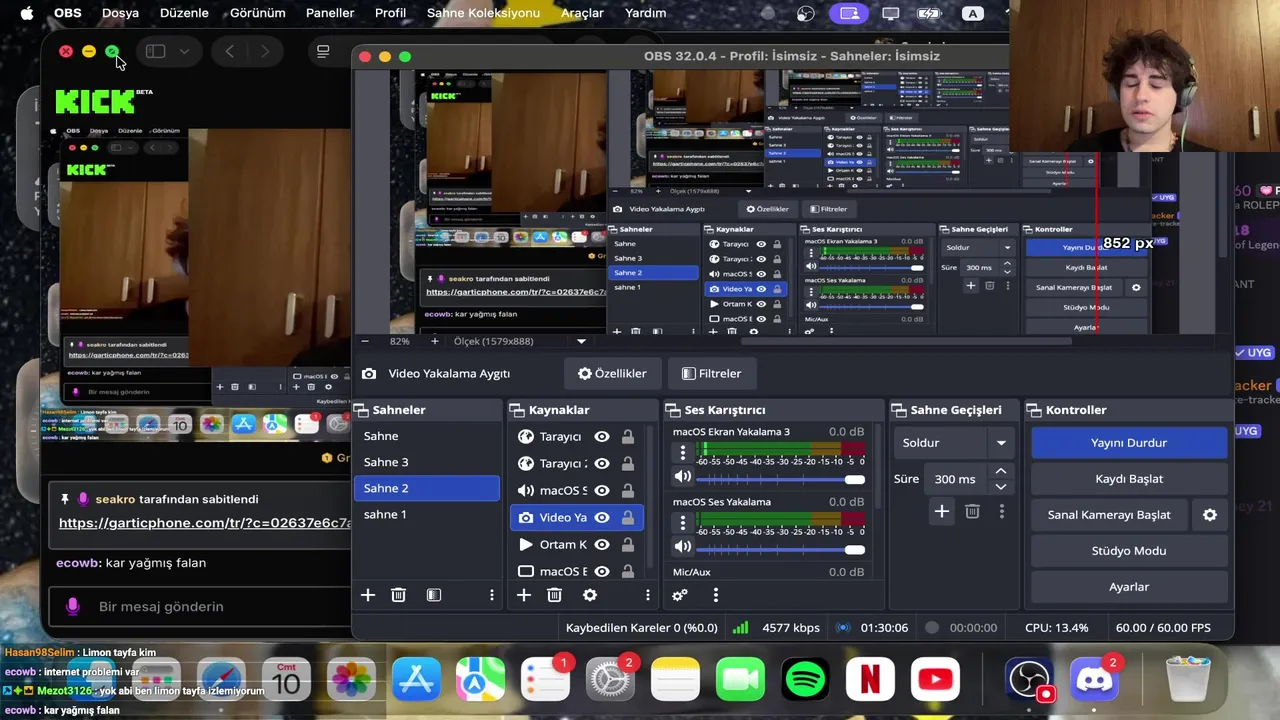
Task: Delete selected scene with trash icon in Sahneler
Action: click(398, 595)
